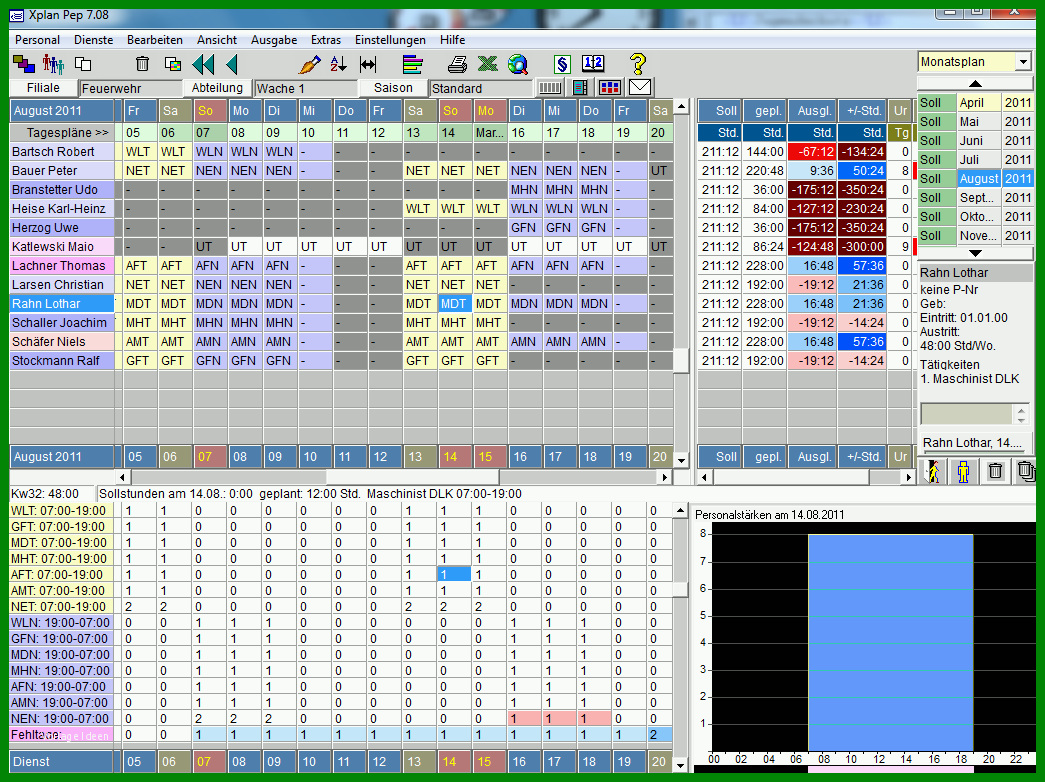Click the A-Z sort icon
1045x782 pixels.
(x=339, y=64)
